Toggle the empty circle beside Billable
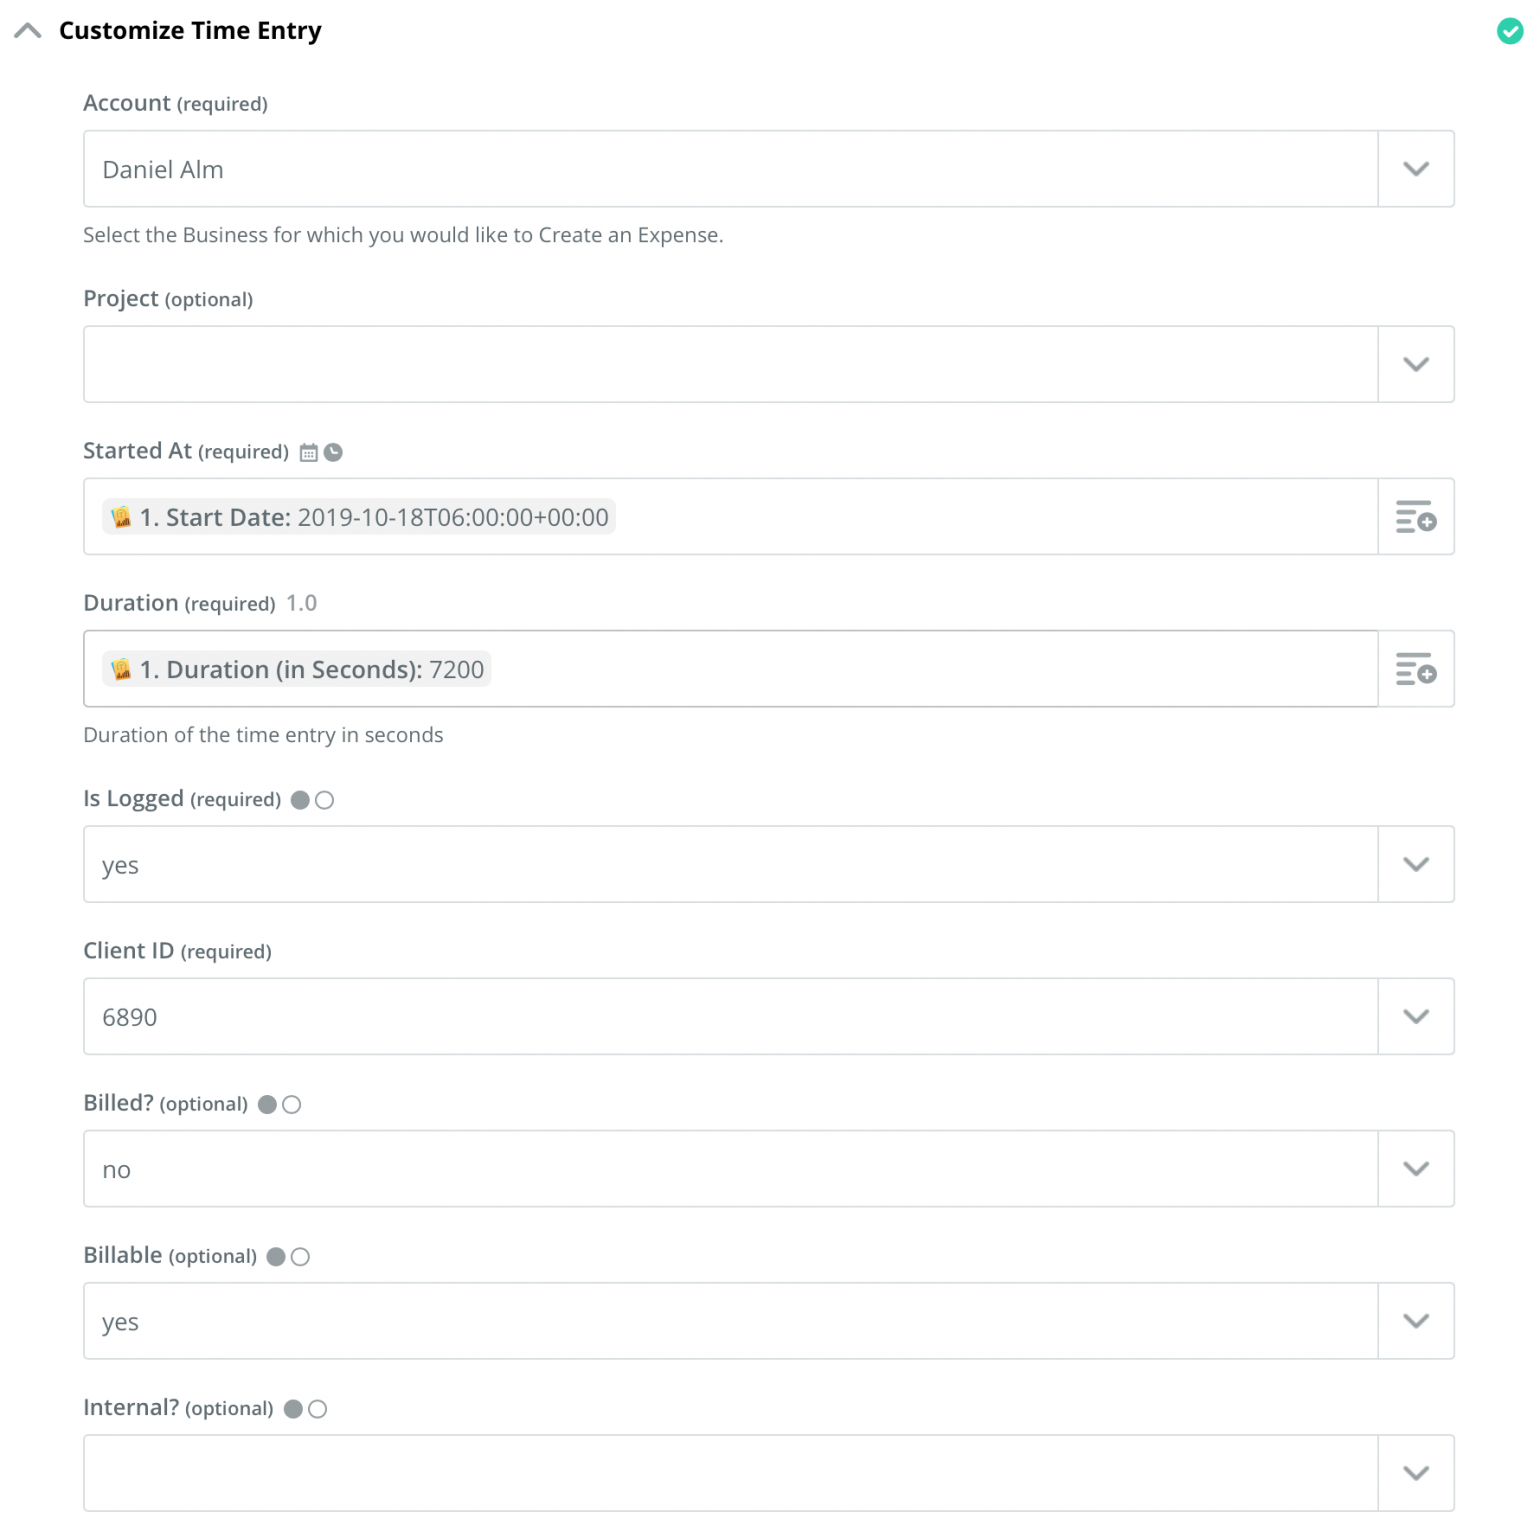The height and width of the screenshot is (1531, 1540). (x=301, y=1256)
